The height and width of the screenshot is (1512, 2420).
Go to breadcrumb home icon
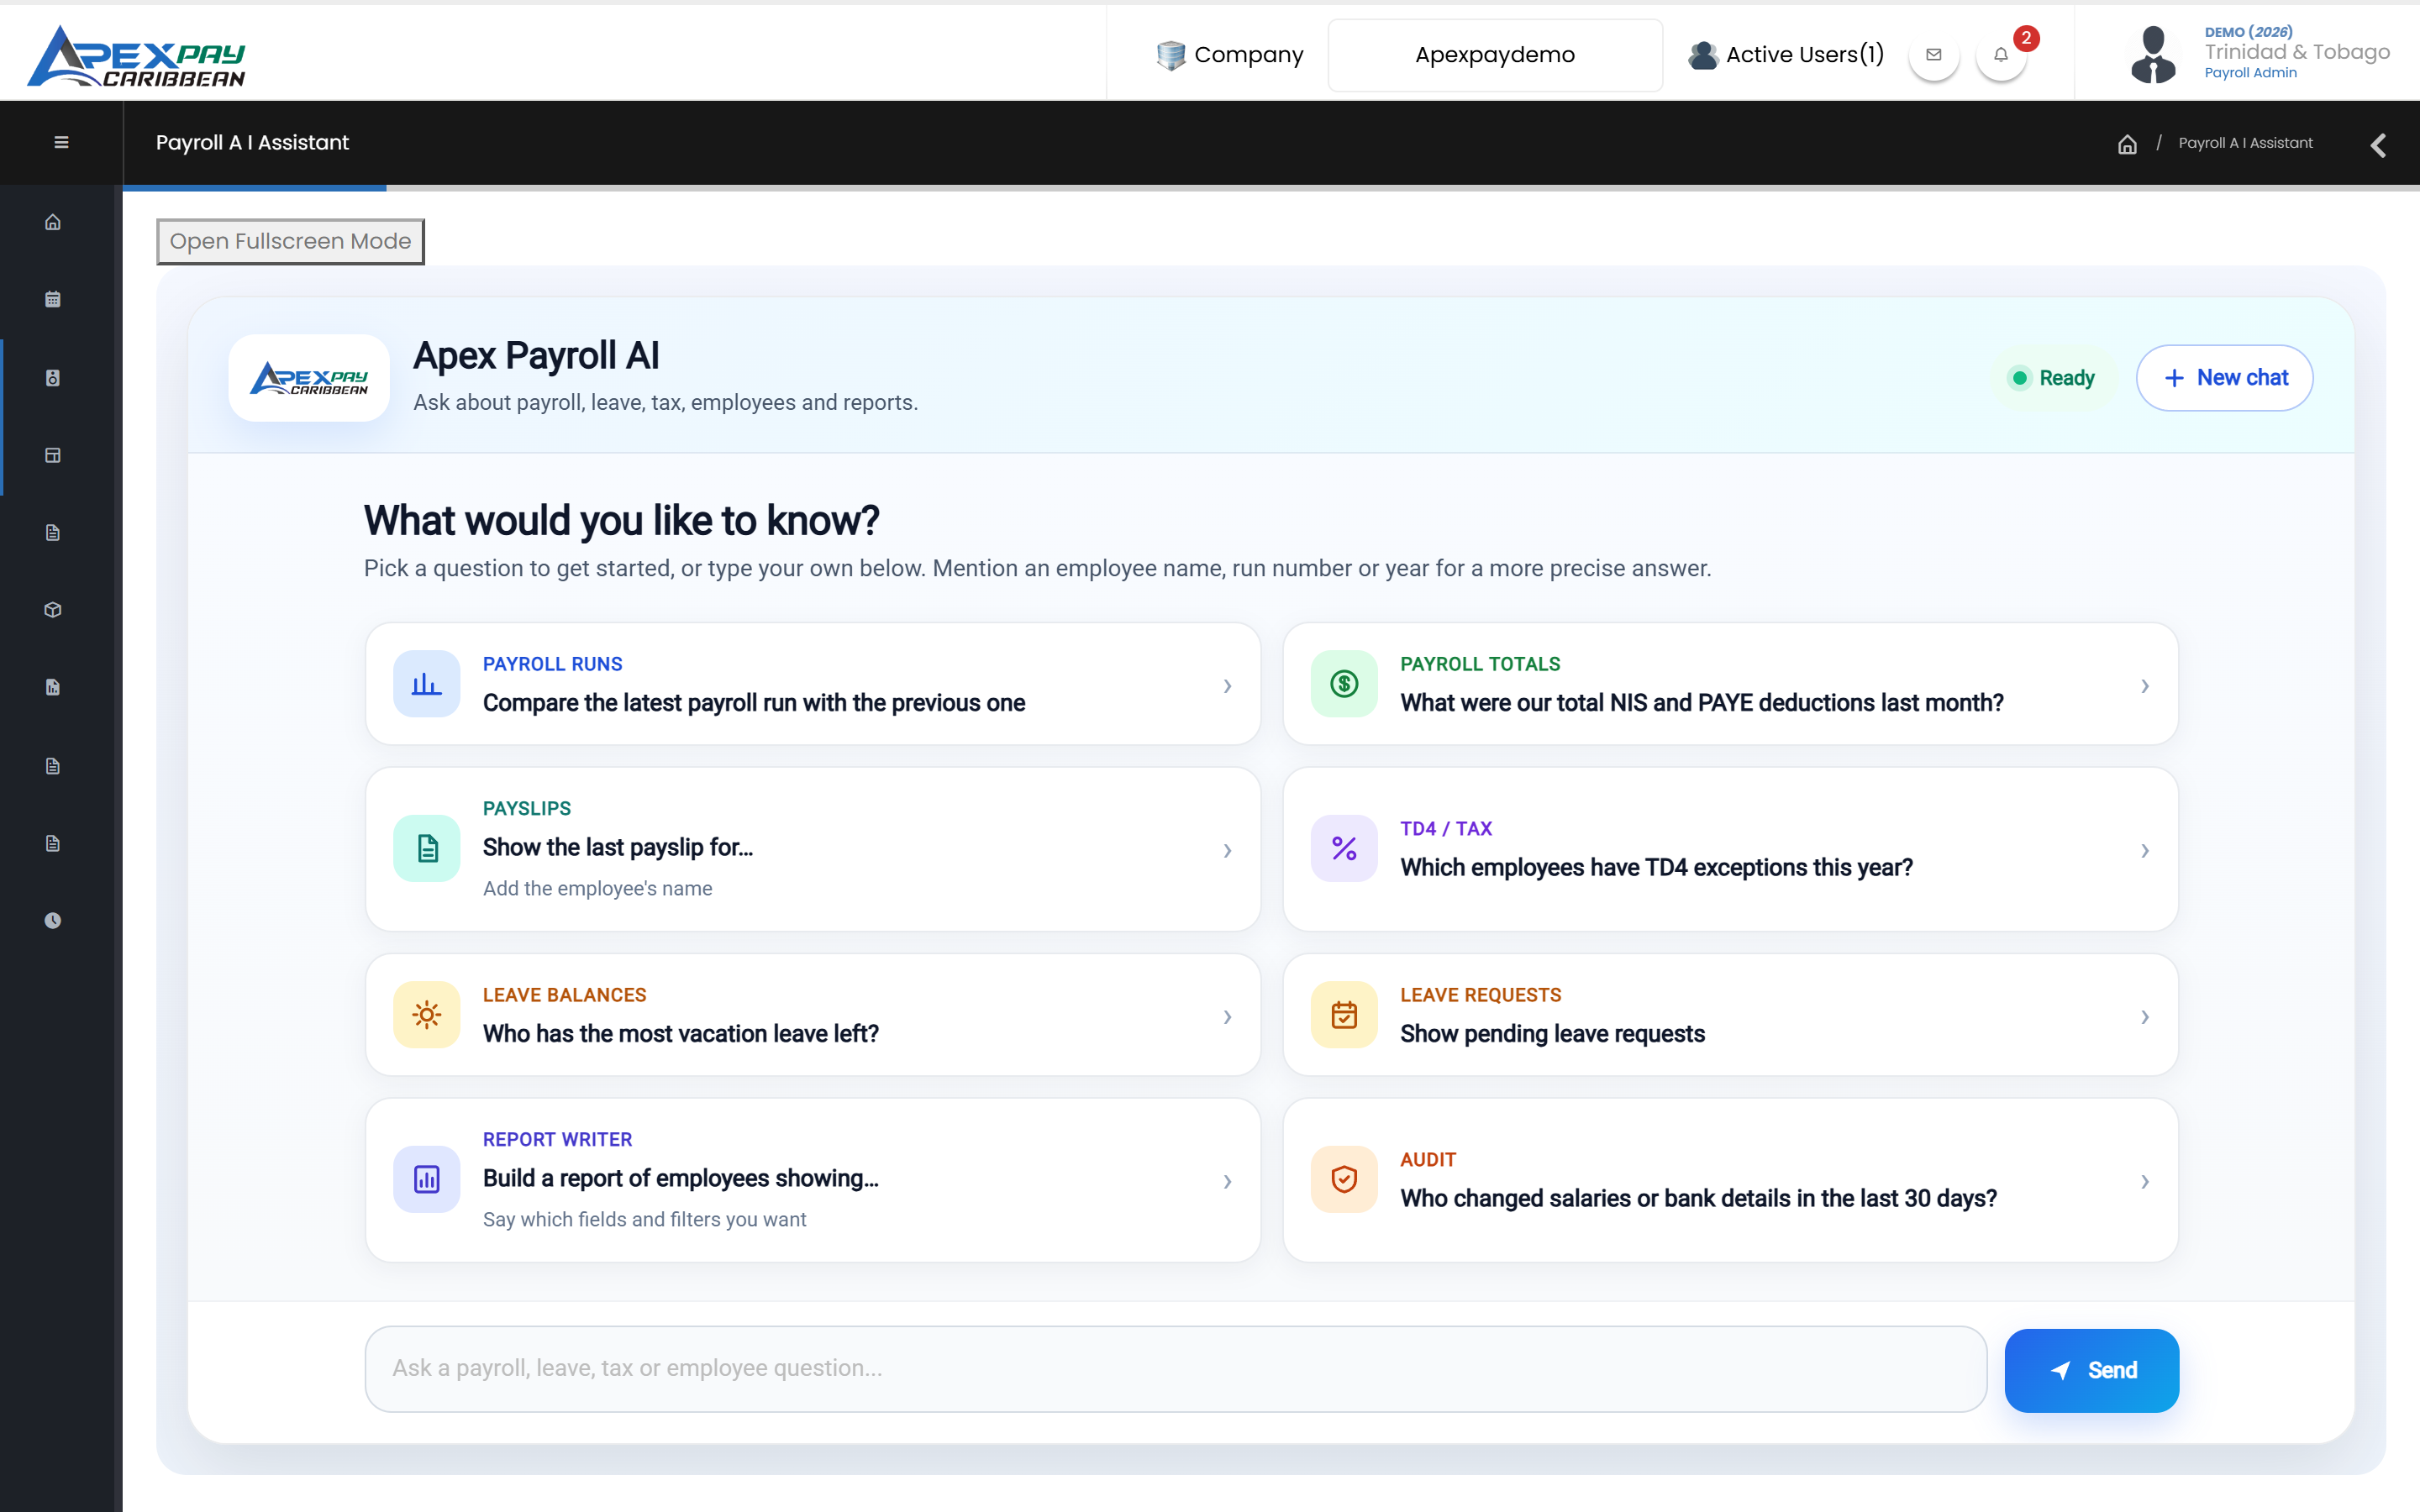2127,144
